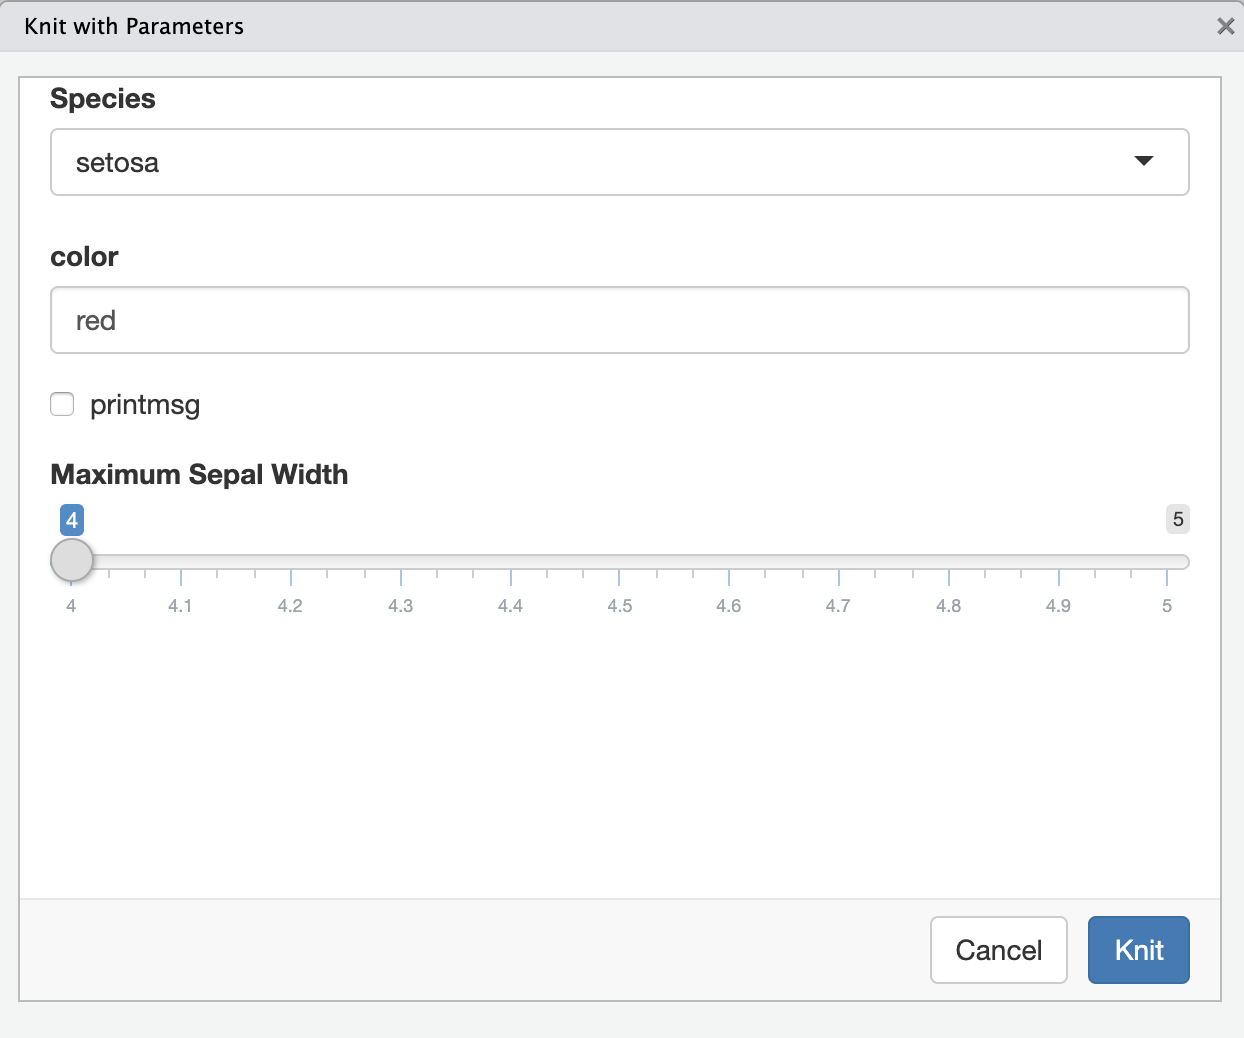
Task: Click the 4.4 slider tick label
Action: 510,606
